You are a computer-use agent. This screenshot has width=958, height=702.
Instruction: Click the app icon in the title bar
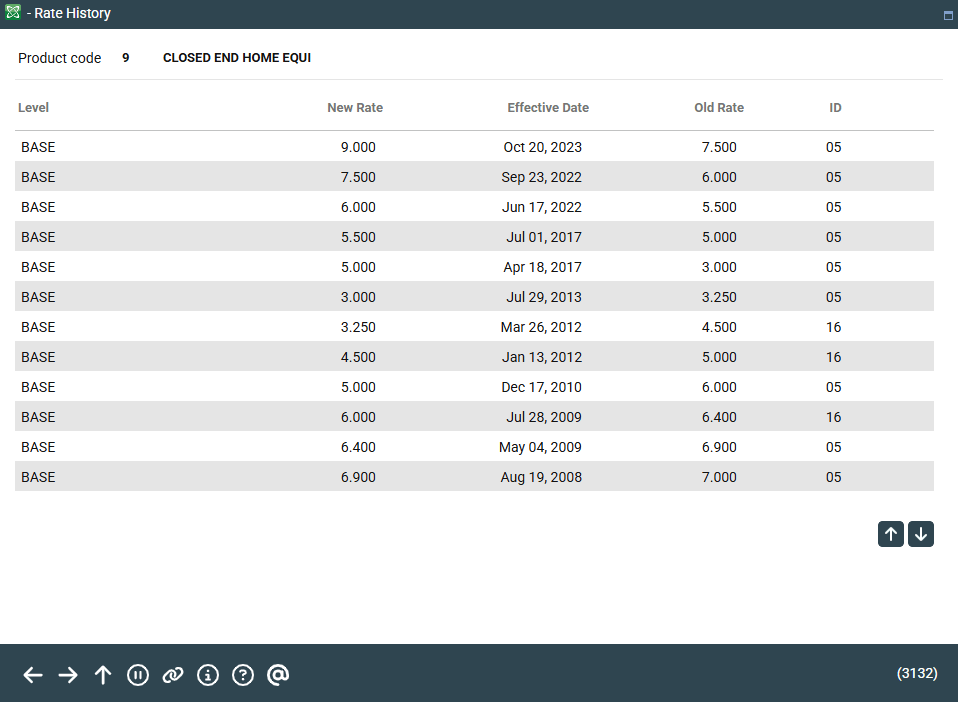click(x=13, y=13)
